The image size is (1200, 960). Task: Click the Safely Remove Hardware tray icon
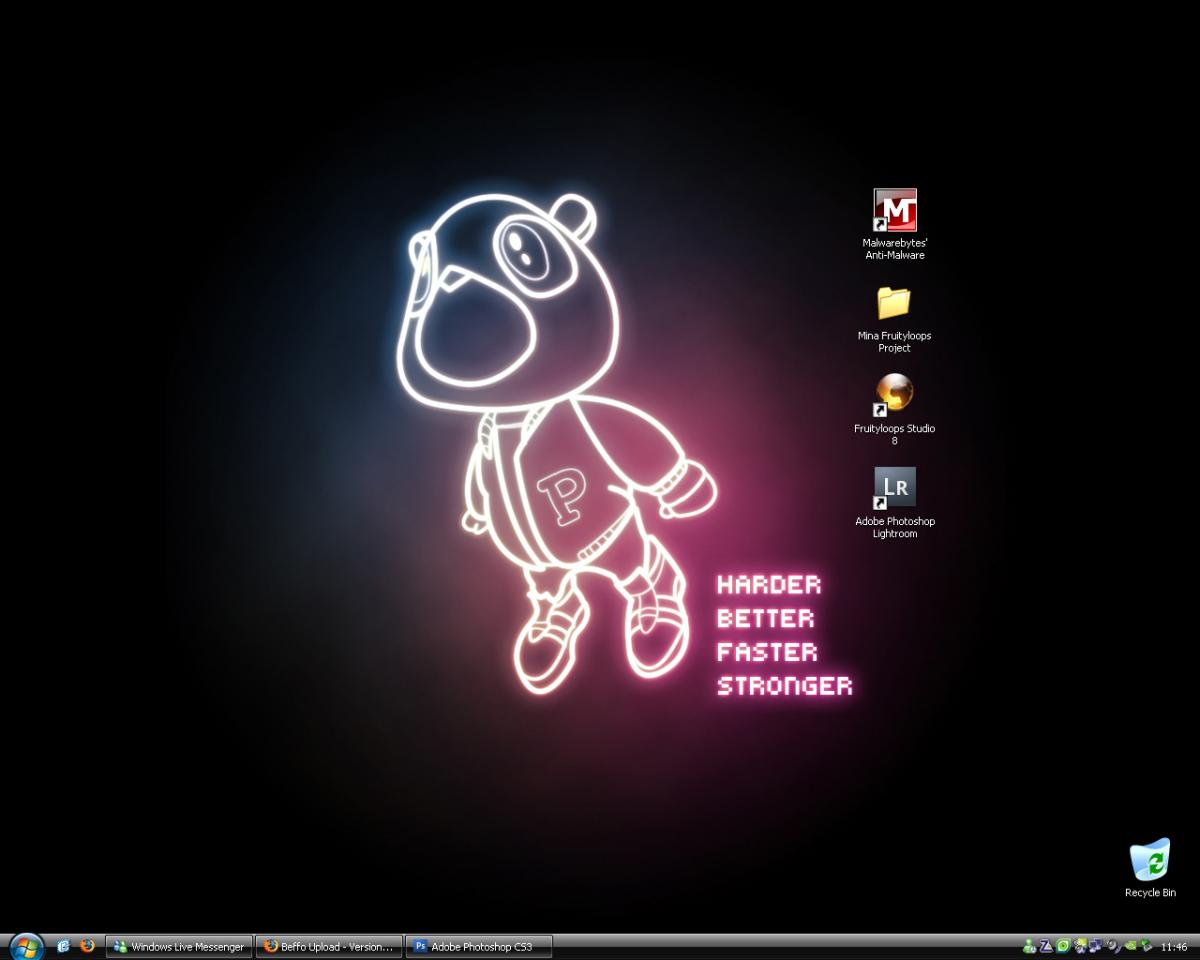click(x=1146, y=946)
